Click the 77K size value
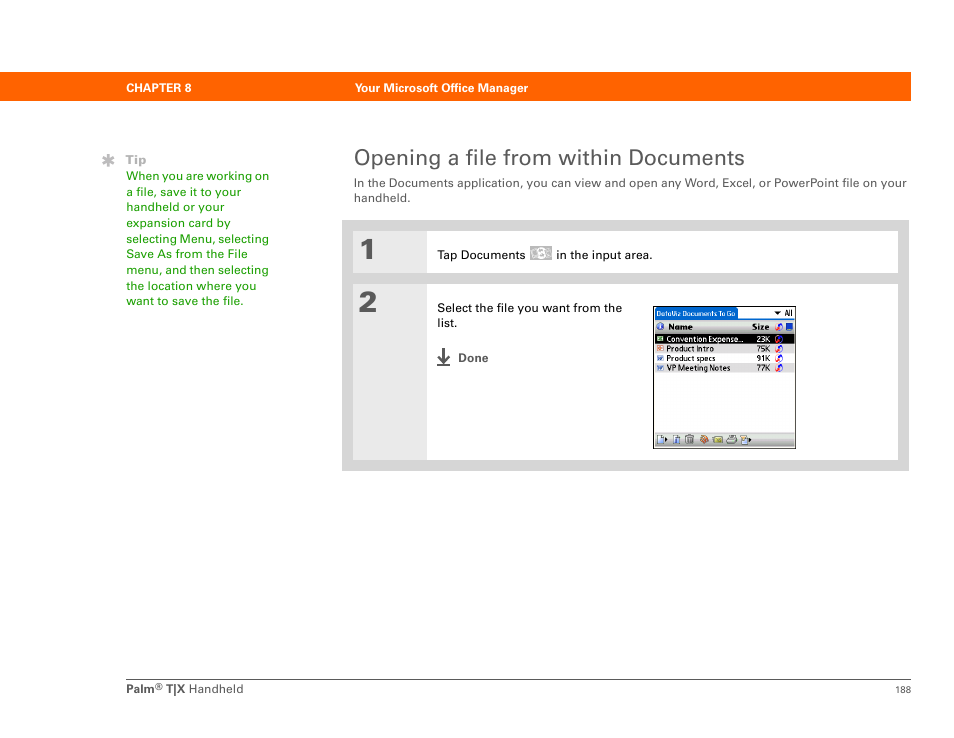 coord(764,368)
